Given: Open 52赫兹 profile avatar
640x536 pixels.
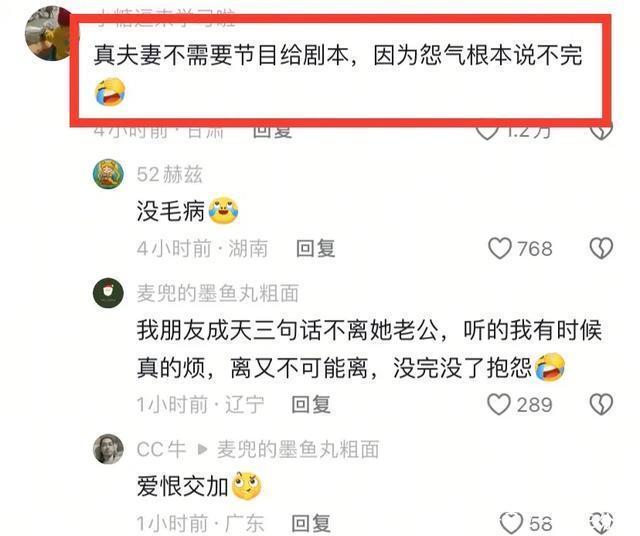Looking at the screenshot, I should click(108, 174).
